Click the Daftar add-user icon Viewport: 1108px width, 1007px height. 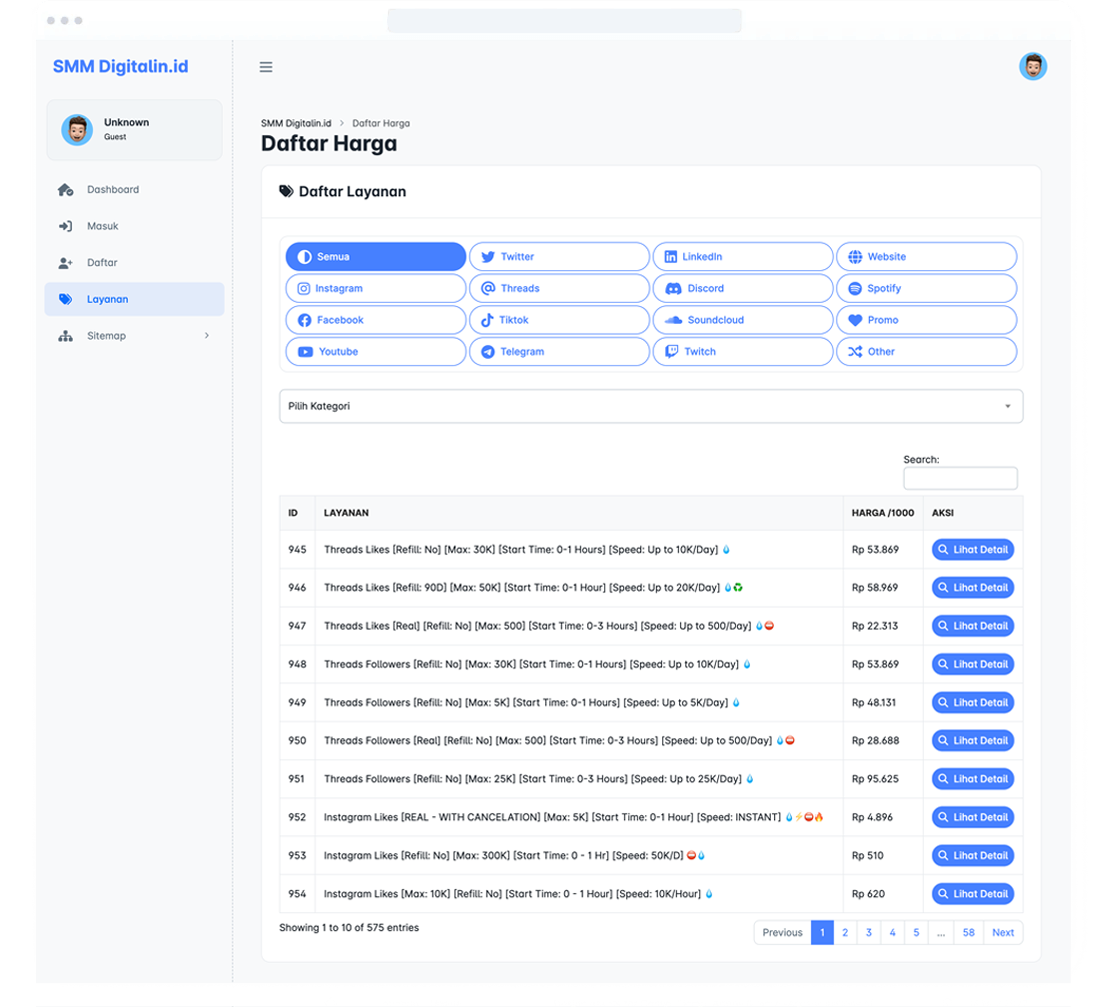pyautogui.click(x=66, y=263)
